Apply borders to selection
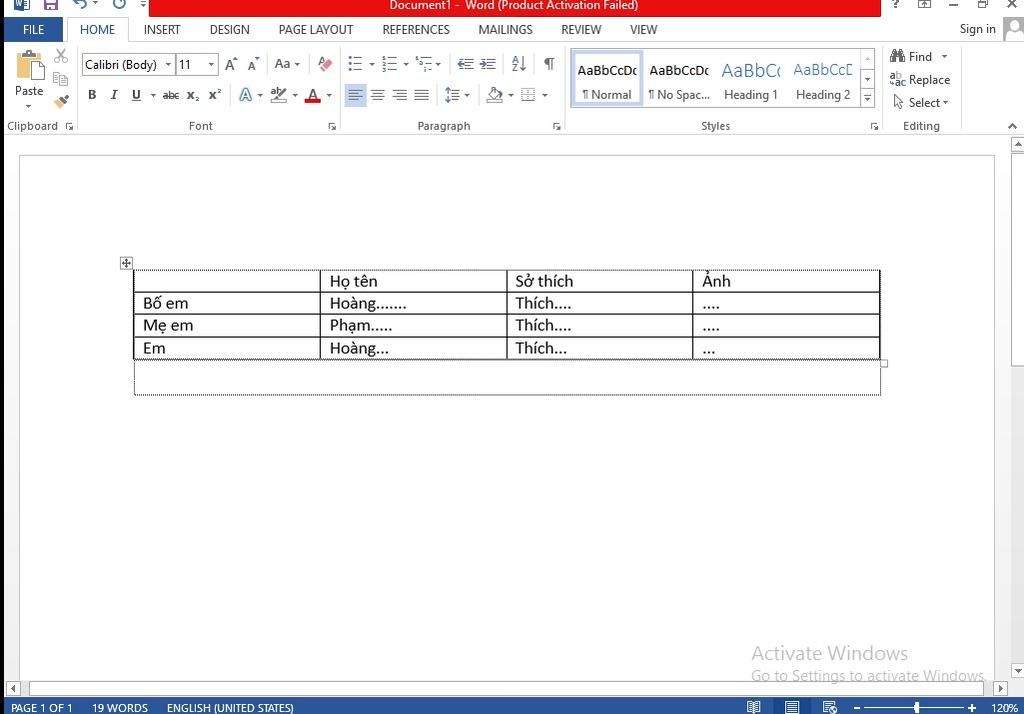Viewport: 1024px width, 714px height. coord(528,95)
